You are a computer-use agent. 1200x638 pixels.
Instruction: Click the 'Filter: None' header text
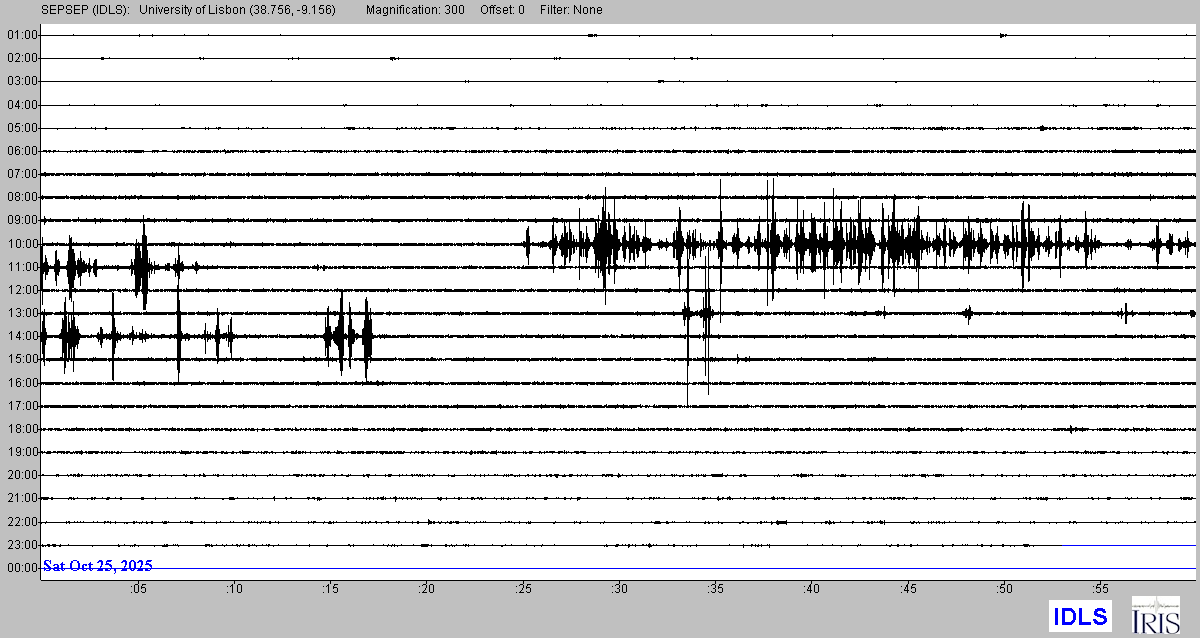(x=570, y=10)
